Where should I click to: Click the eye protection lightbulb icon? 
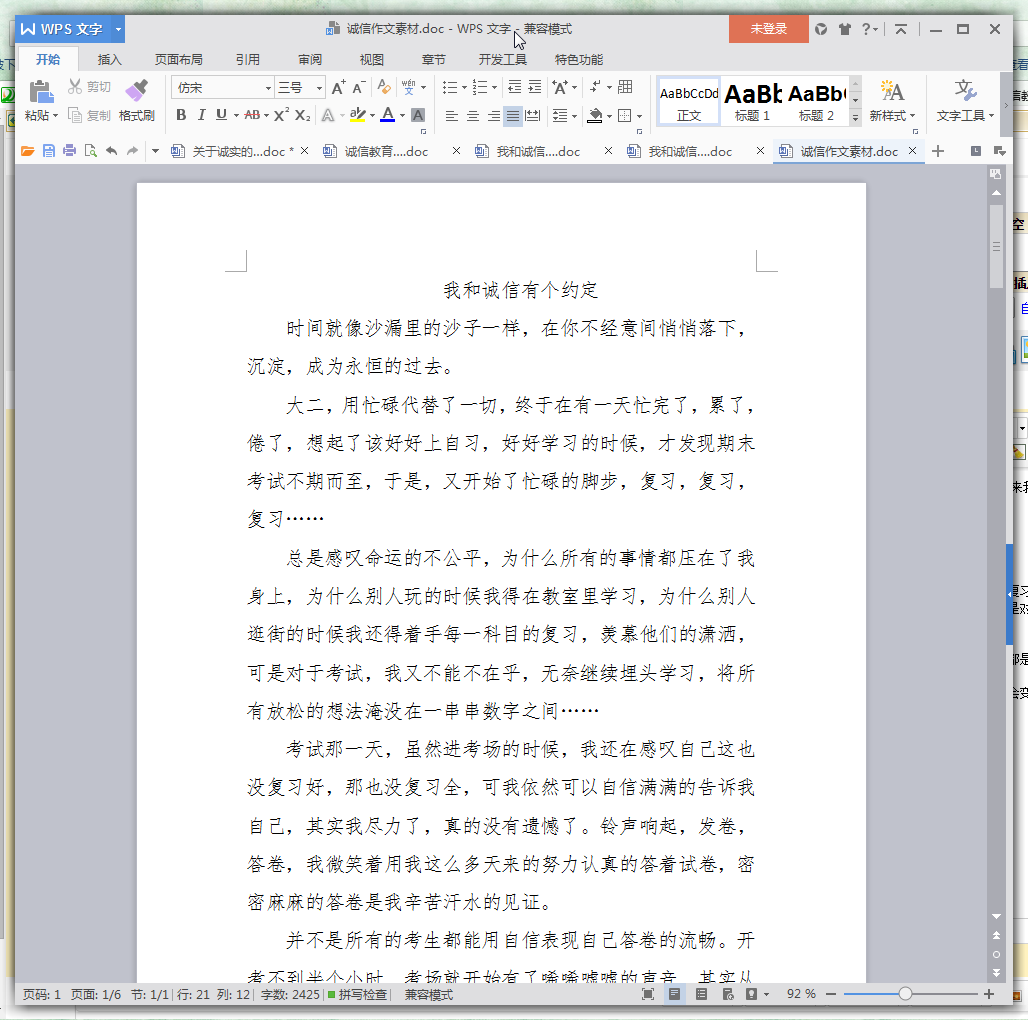pos(751,994)
